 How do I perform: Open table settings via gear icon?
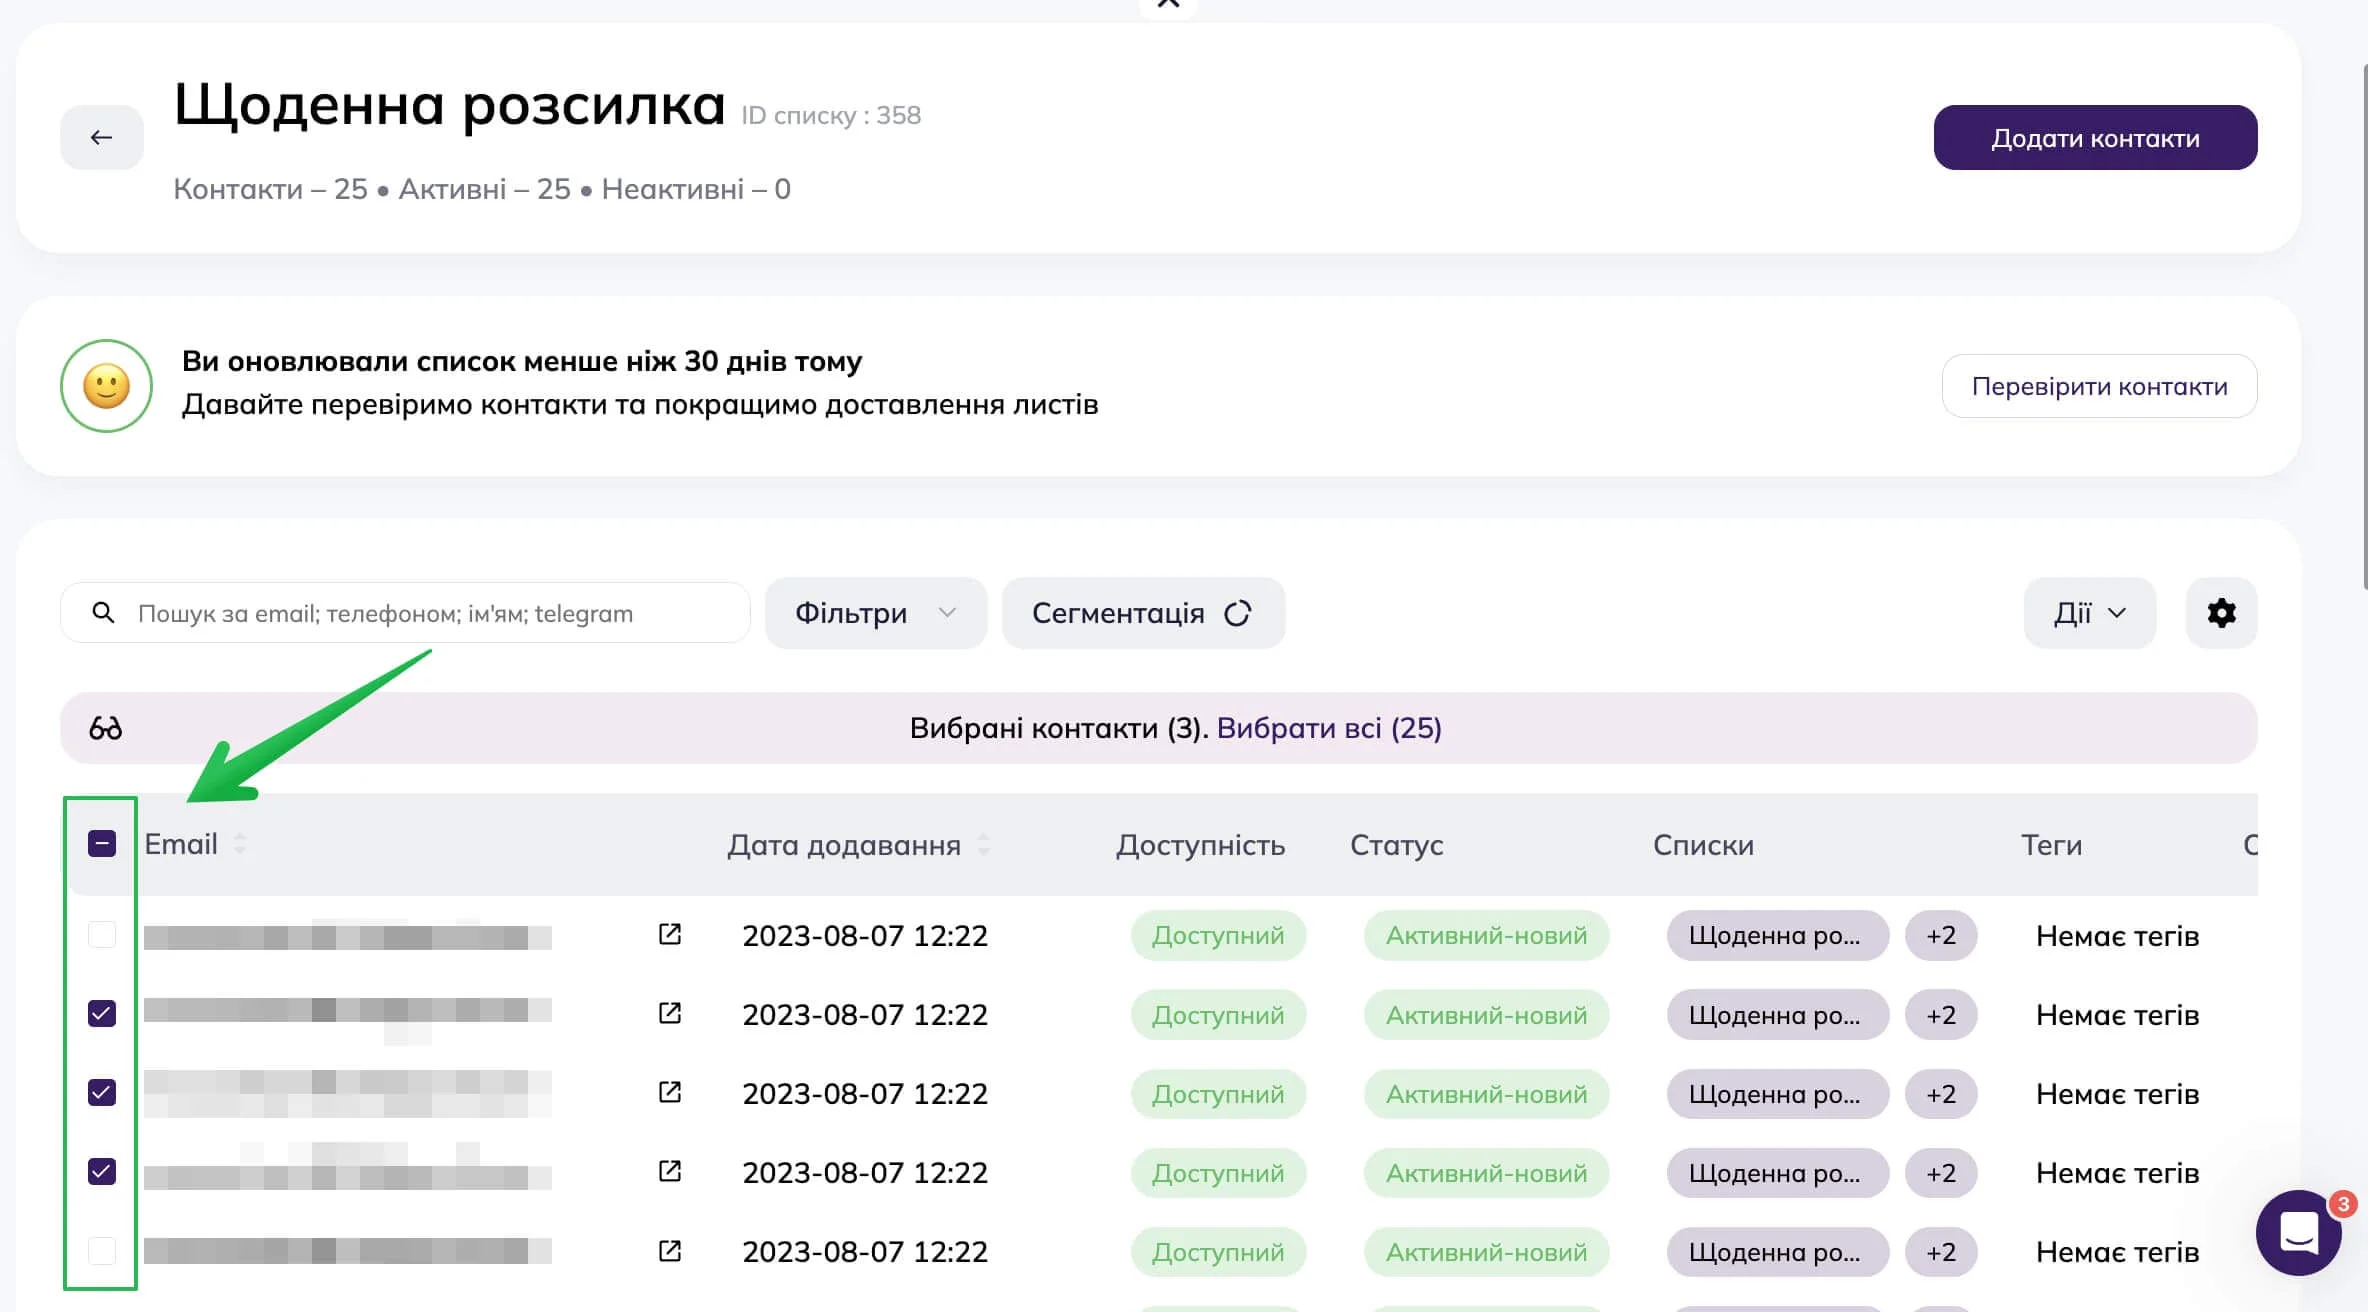2221,613
